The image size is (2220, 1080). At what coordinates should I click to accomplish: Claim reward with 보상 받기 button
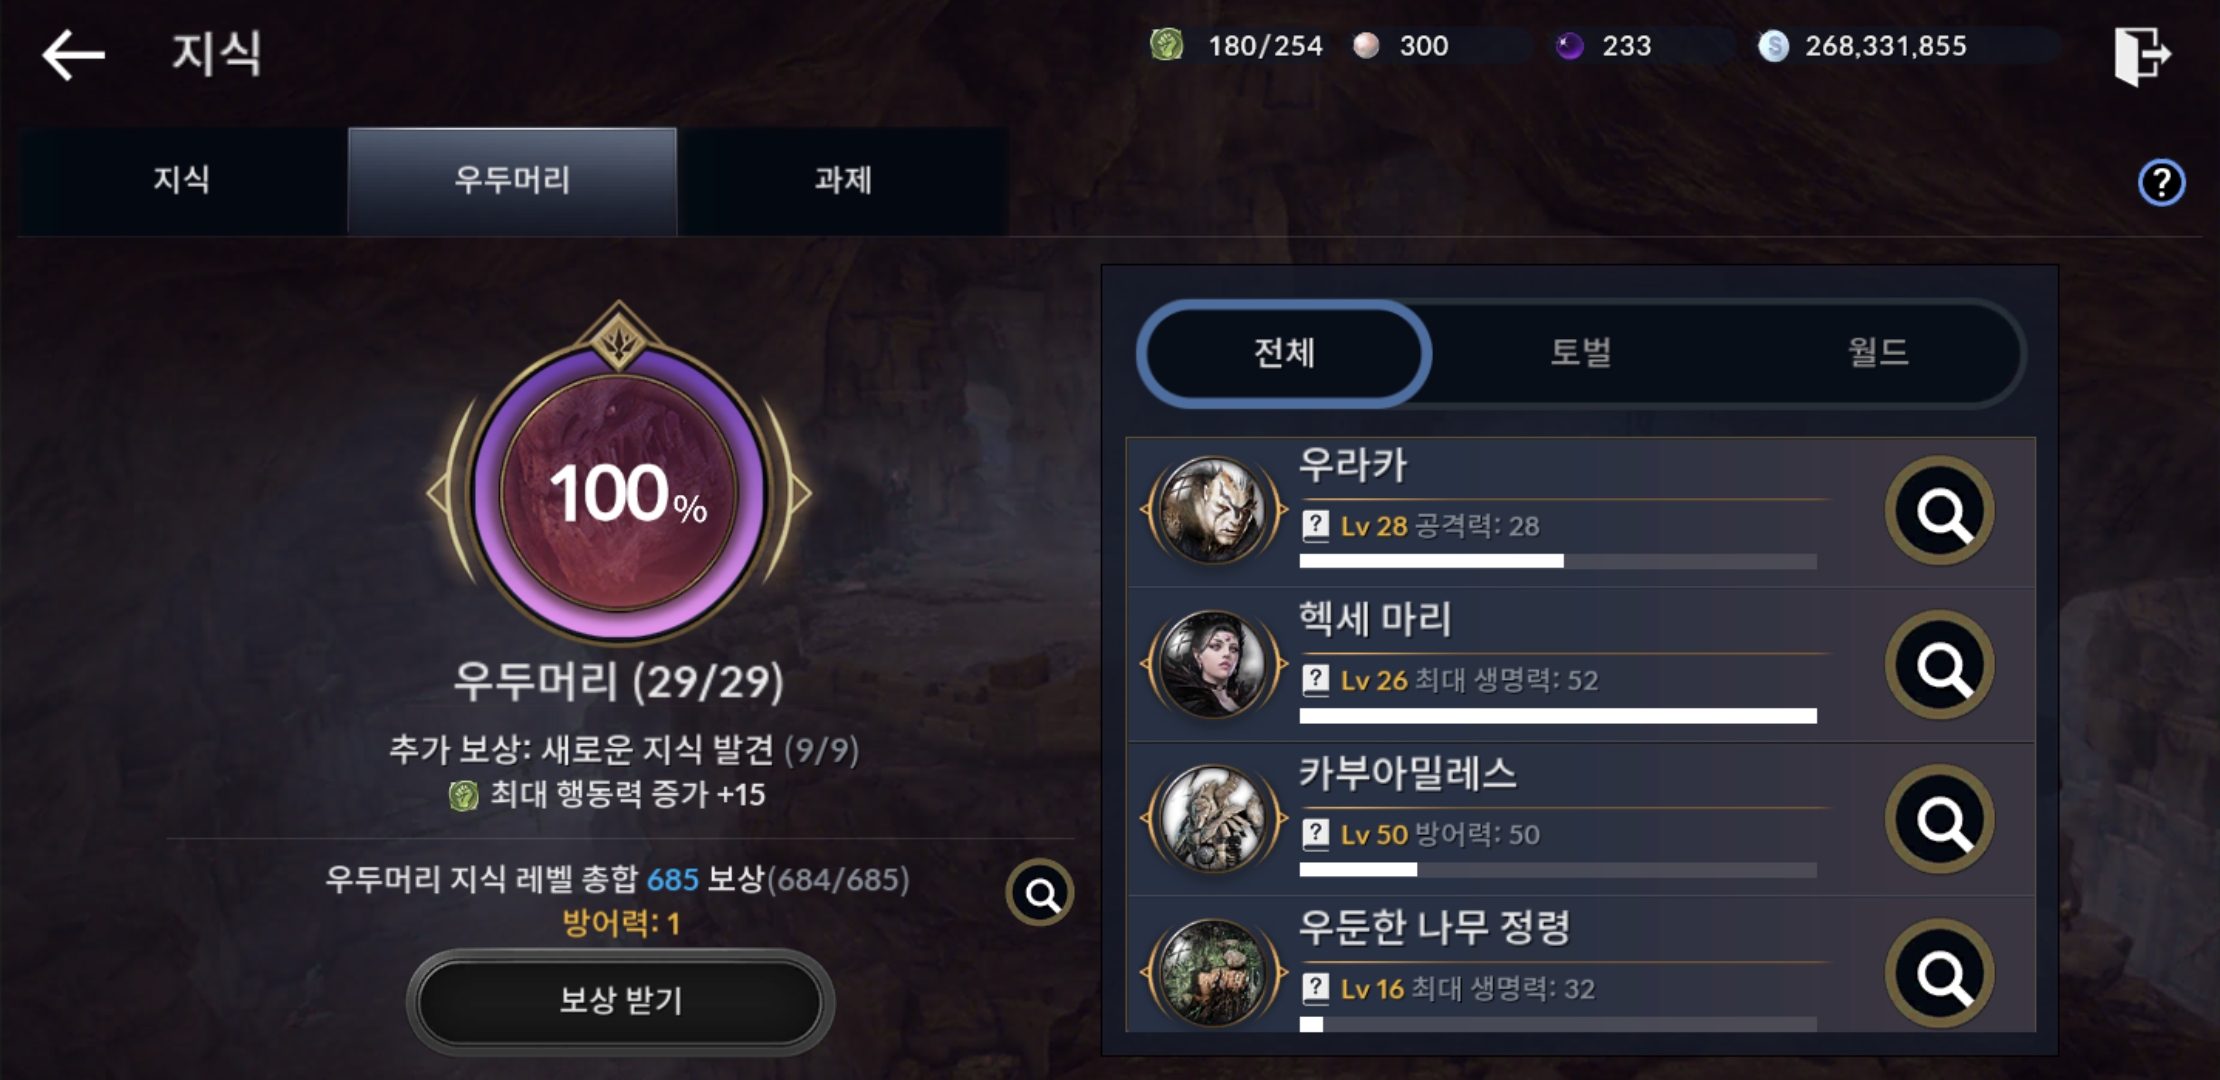[x=620, y=1001]
